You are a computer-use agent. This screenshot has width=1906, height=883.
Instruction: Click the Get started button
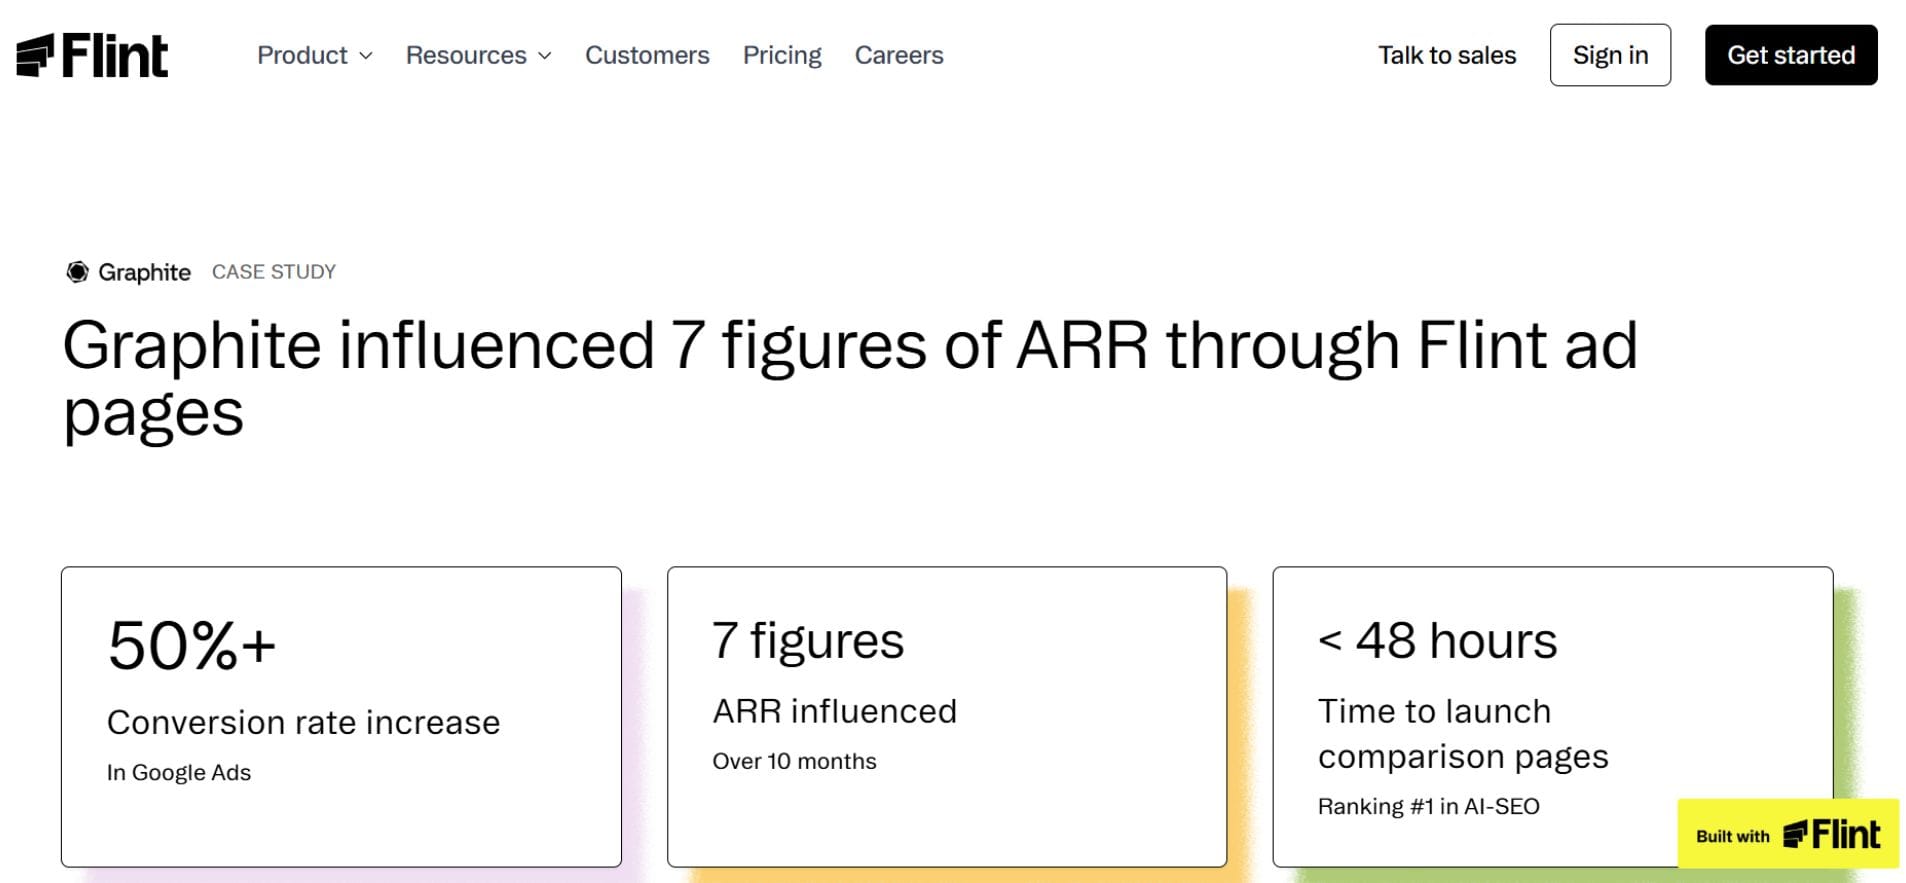pyautogui.click(x=1791, y=55)
